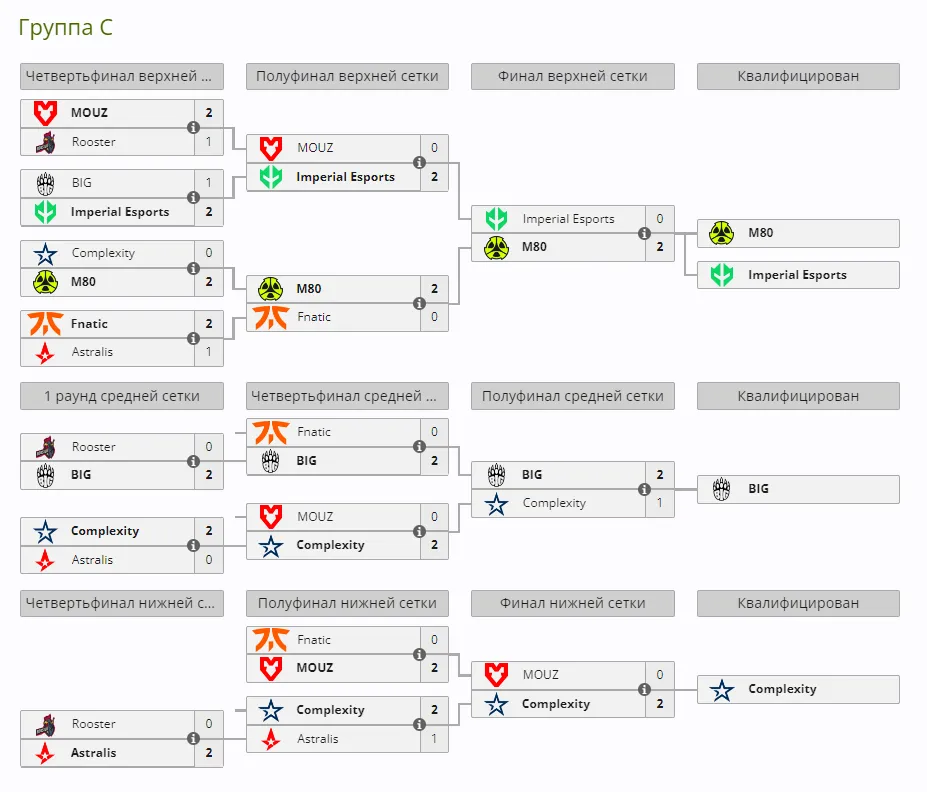Open info icon for M80 vs Fnatic semifinal
This screenshot has width=927, height=792.
point(419,303)
